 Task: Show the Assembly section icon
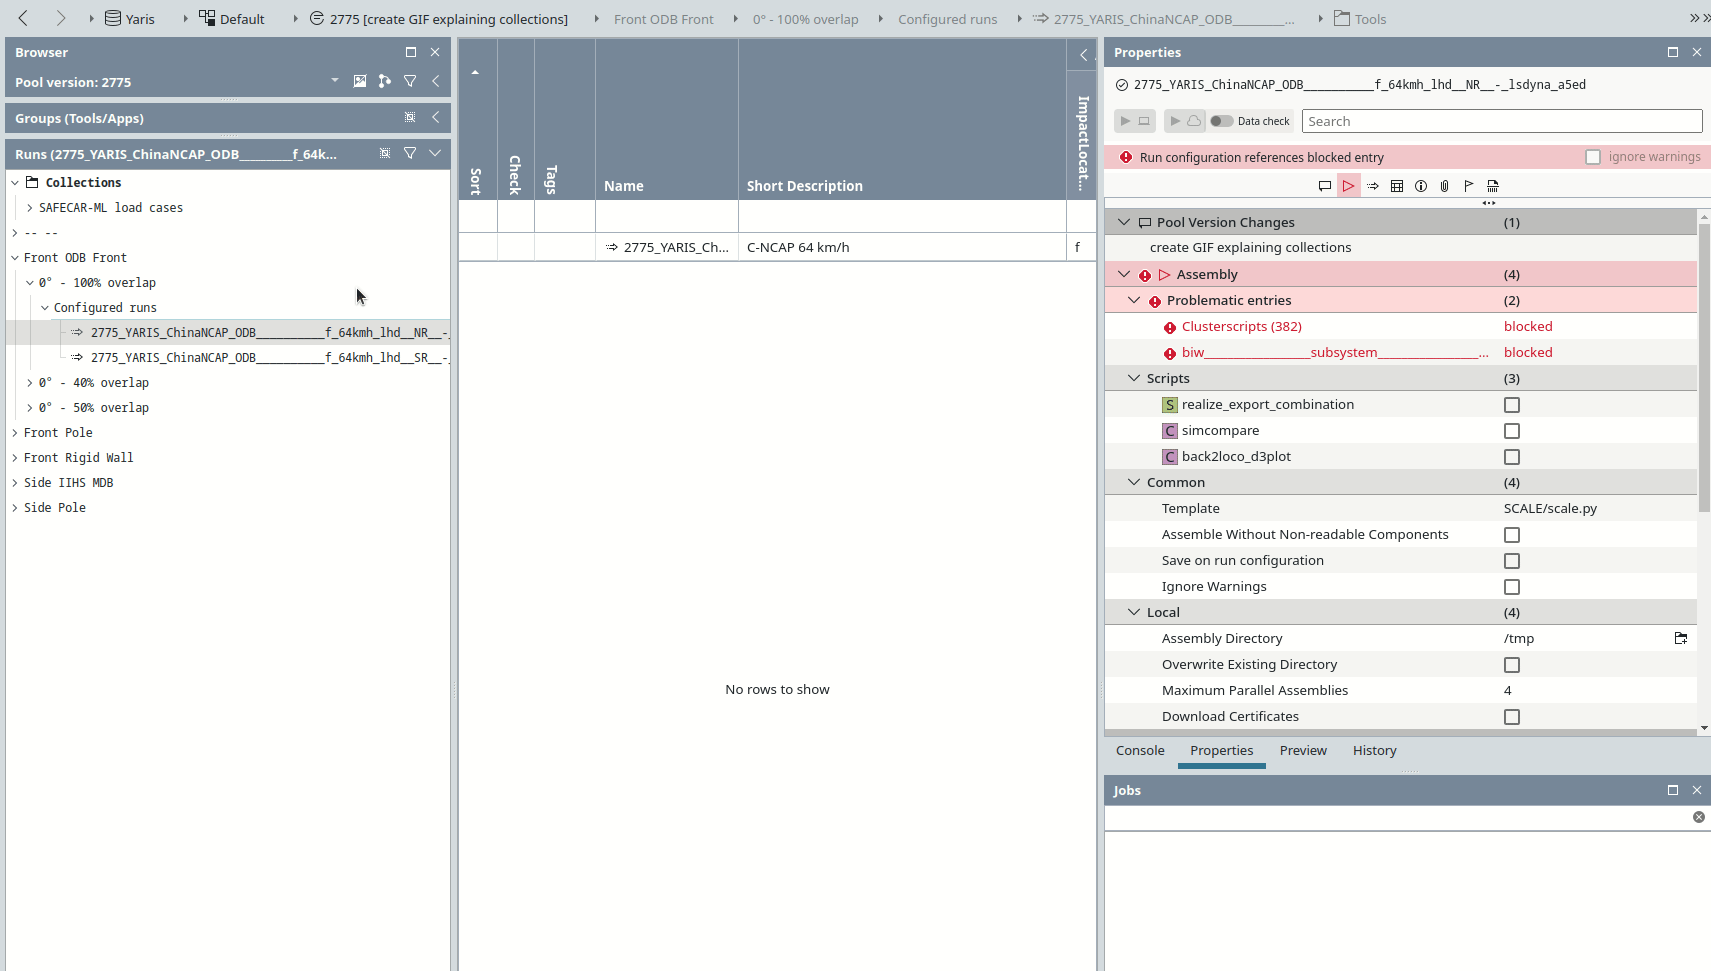tap(1349, 186)
